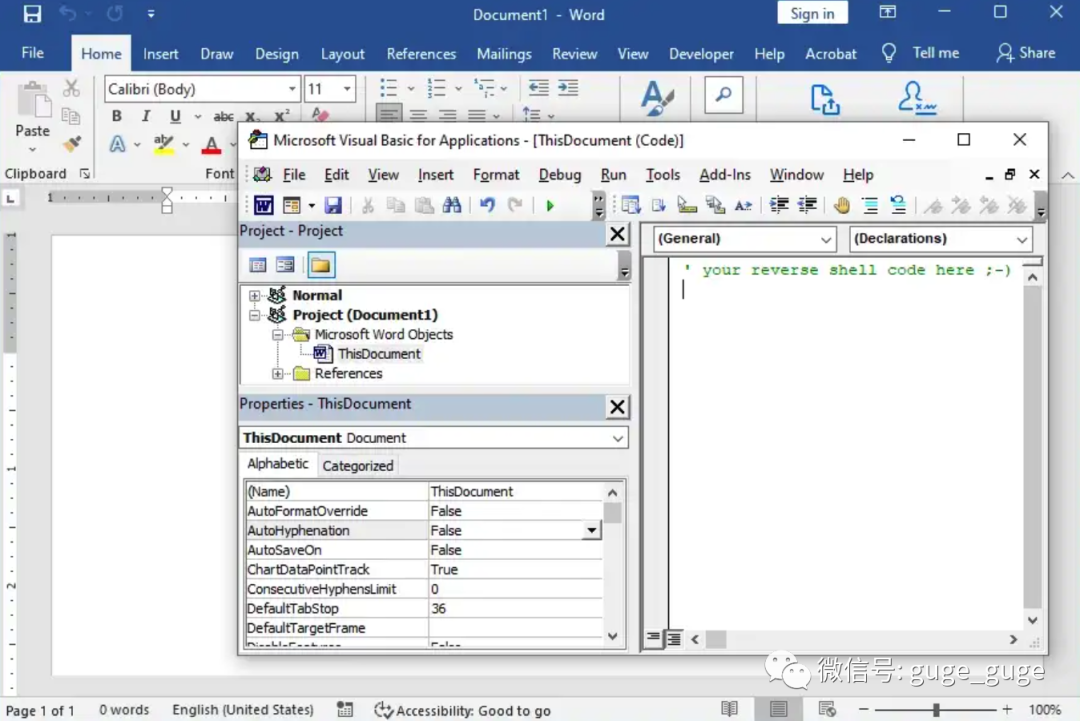The image size is (1080, 721).
Task: Click Insert UserForm icon in VBA toolbar
Action: [292, 205]
